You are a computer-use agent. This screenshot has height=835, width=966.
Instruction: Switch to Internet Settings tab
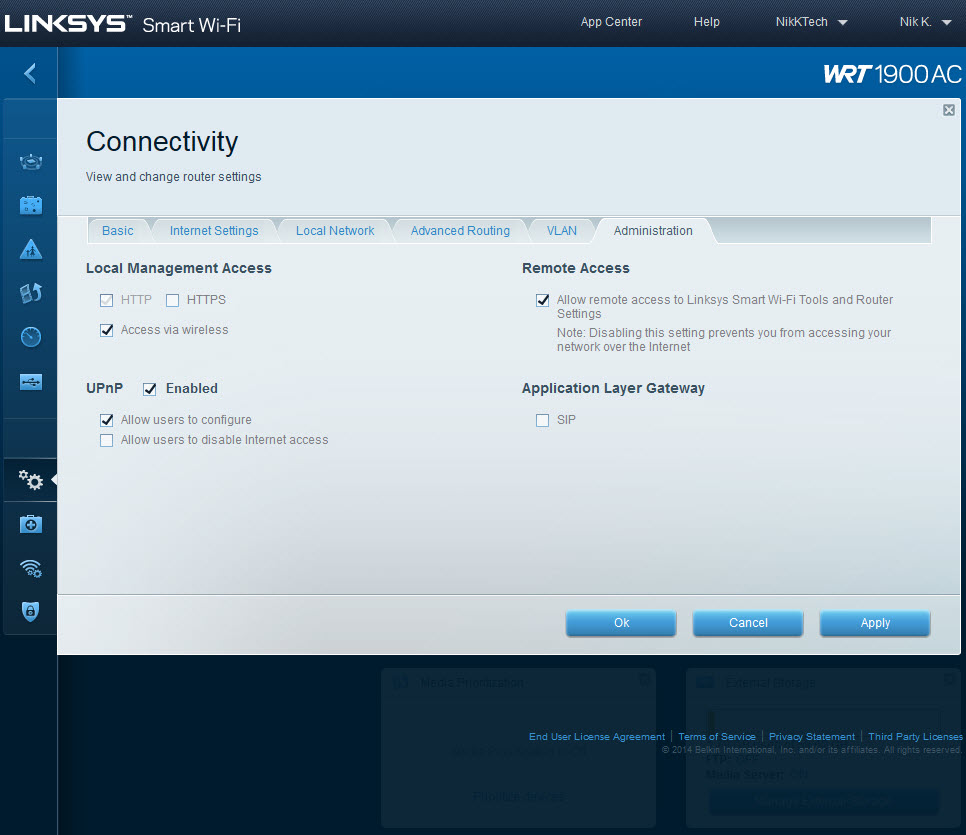click(x=214, y=230)
